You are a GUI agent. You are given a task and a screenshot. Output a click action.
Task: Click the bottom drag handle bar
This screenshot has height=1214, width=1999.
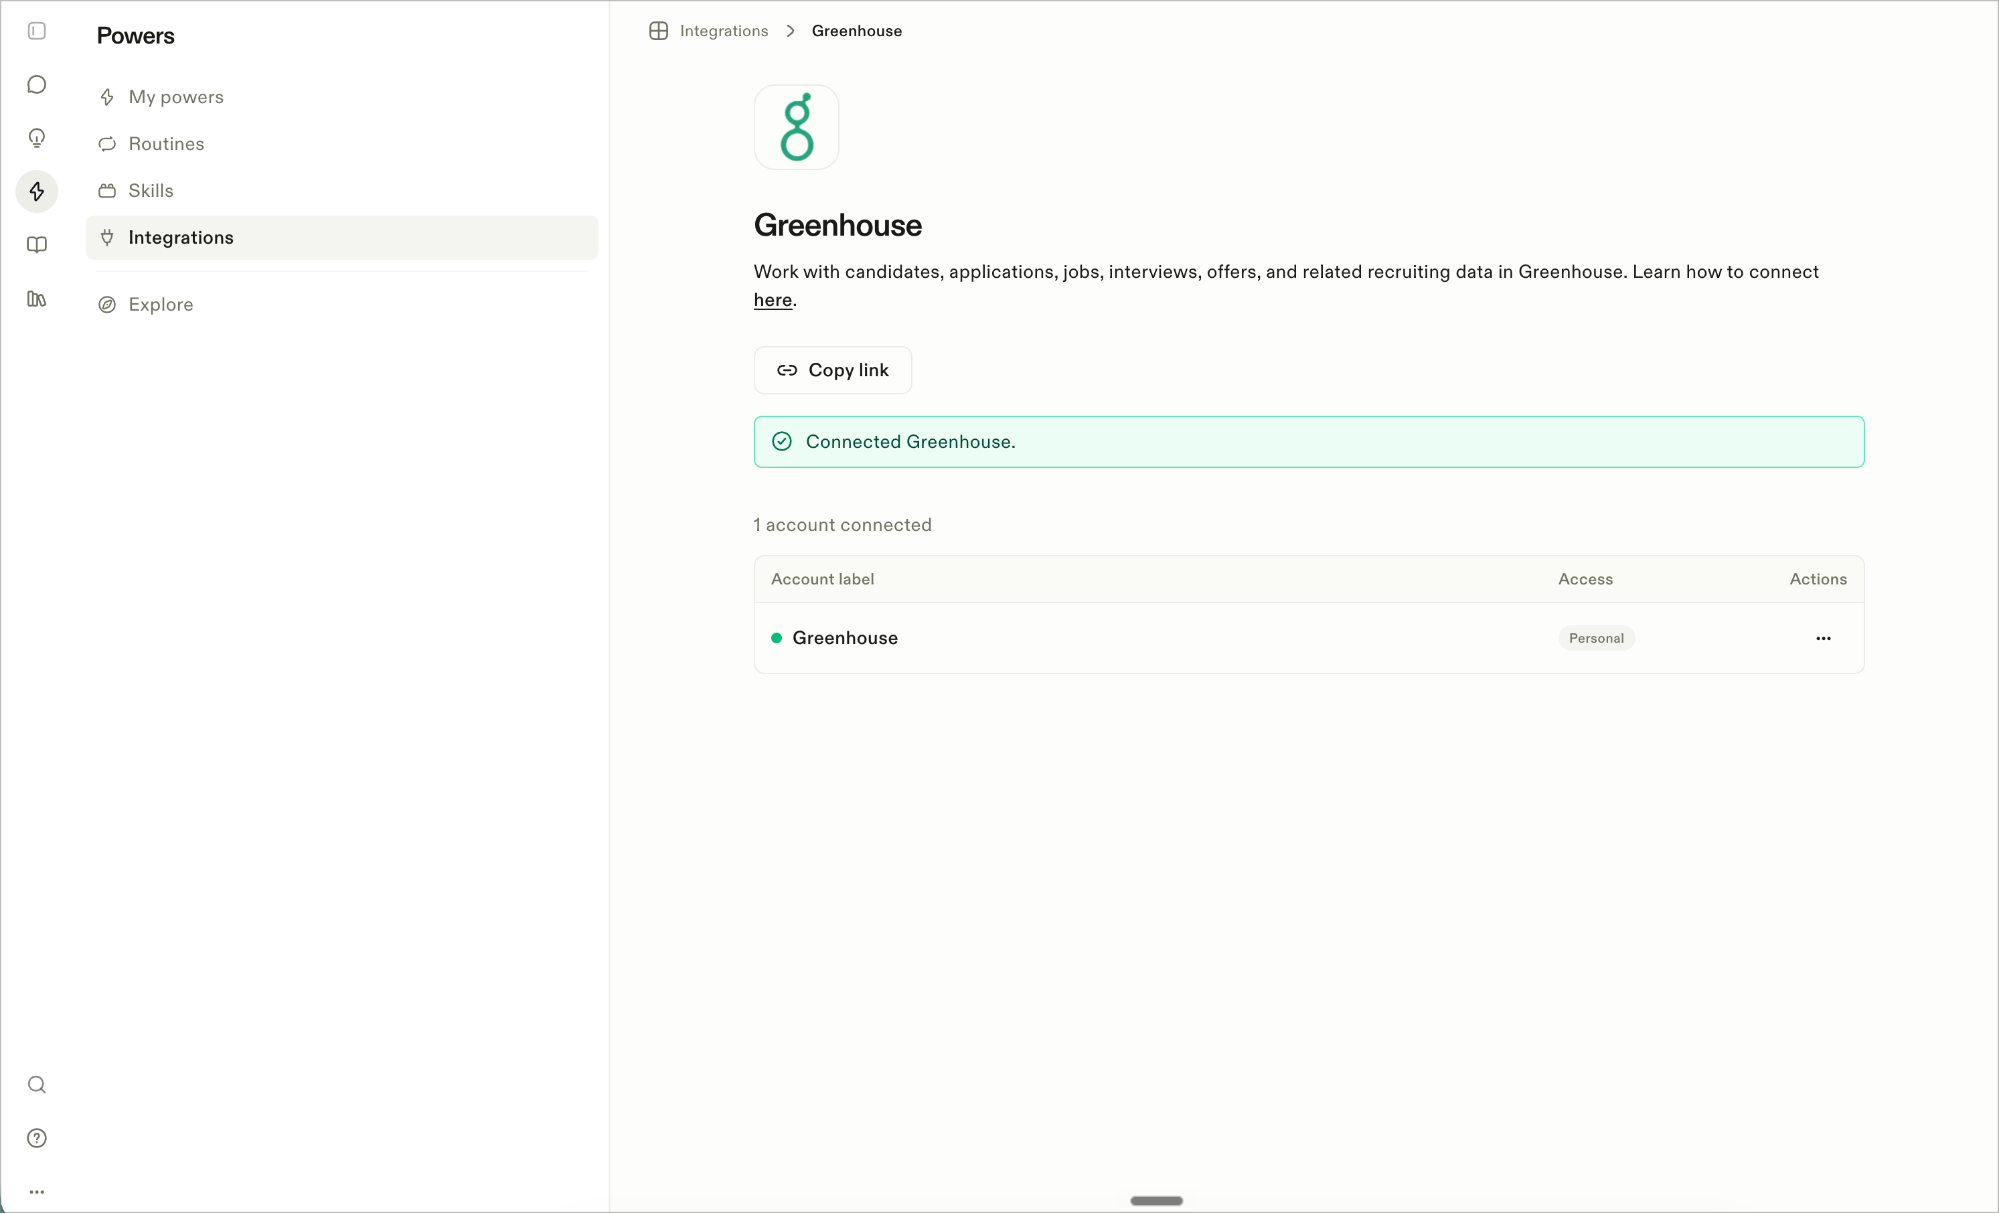(x=1157, y=1201)
